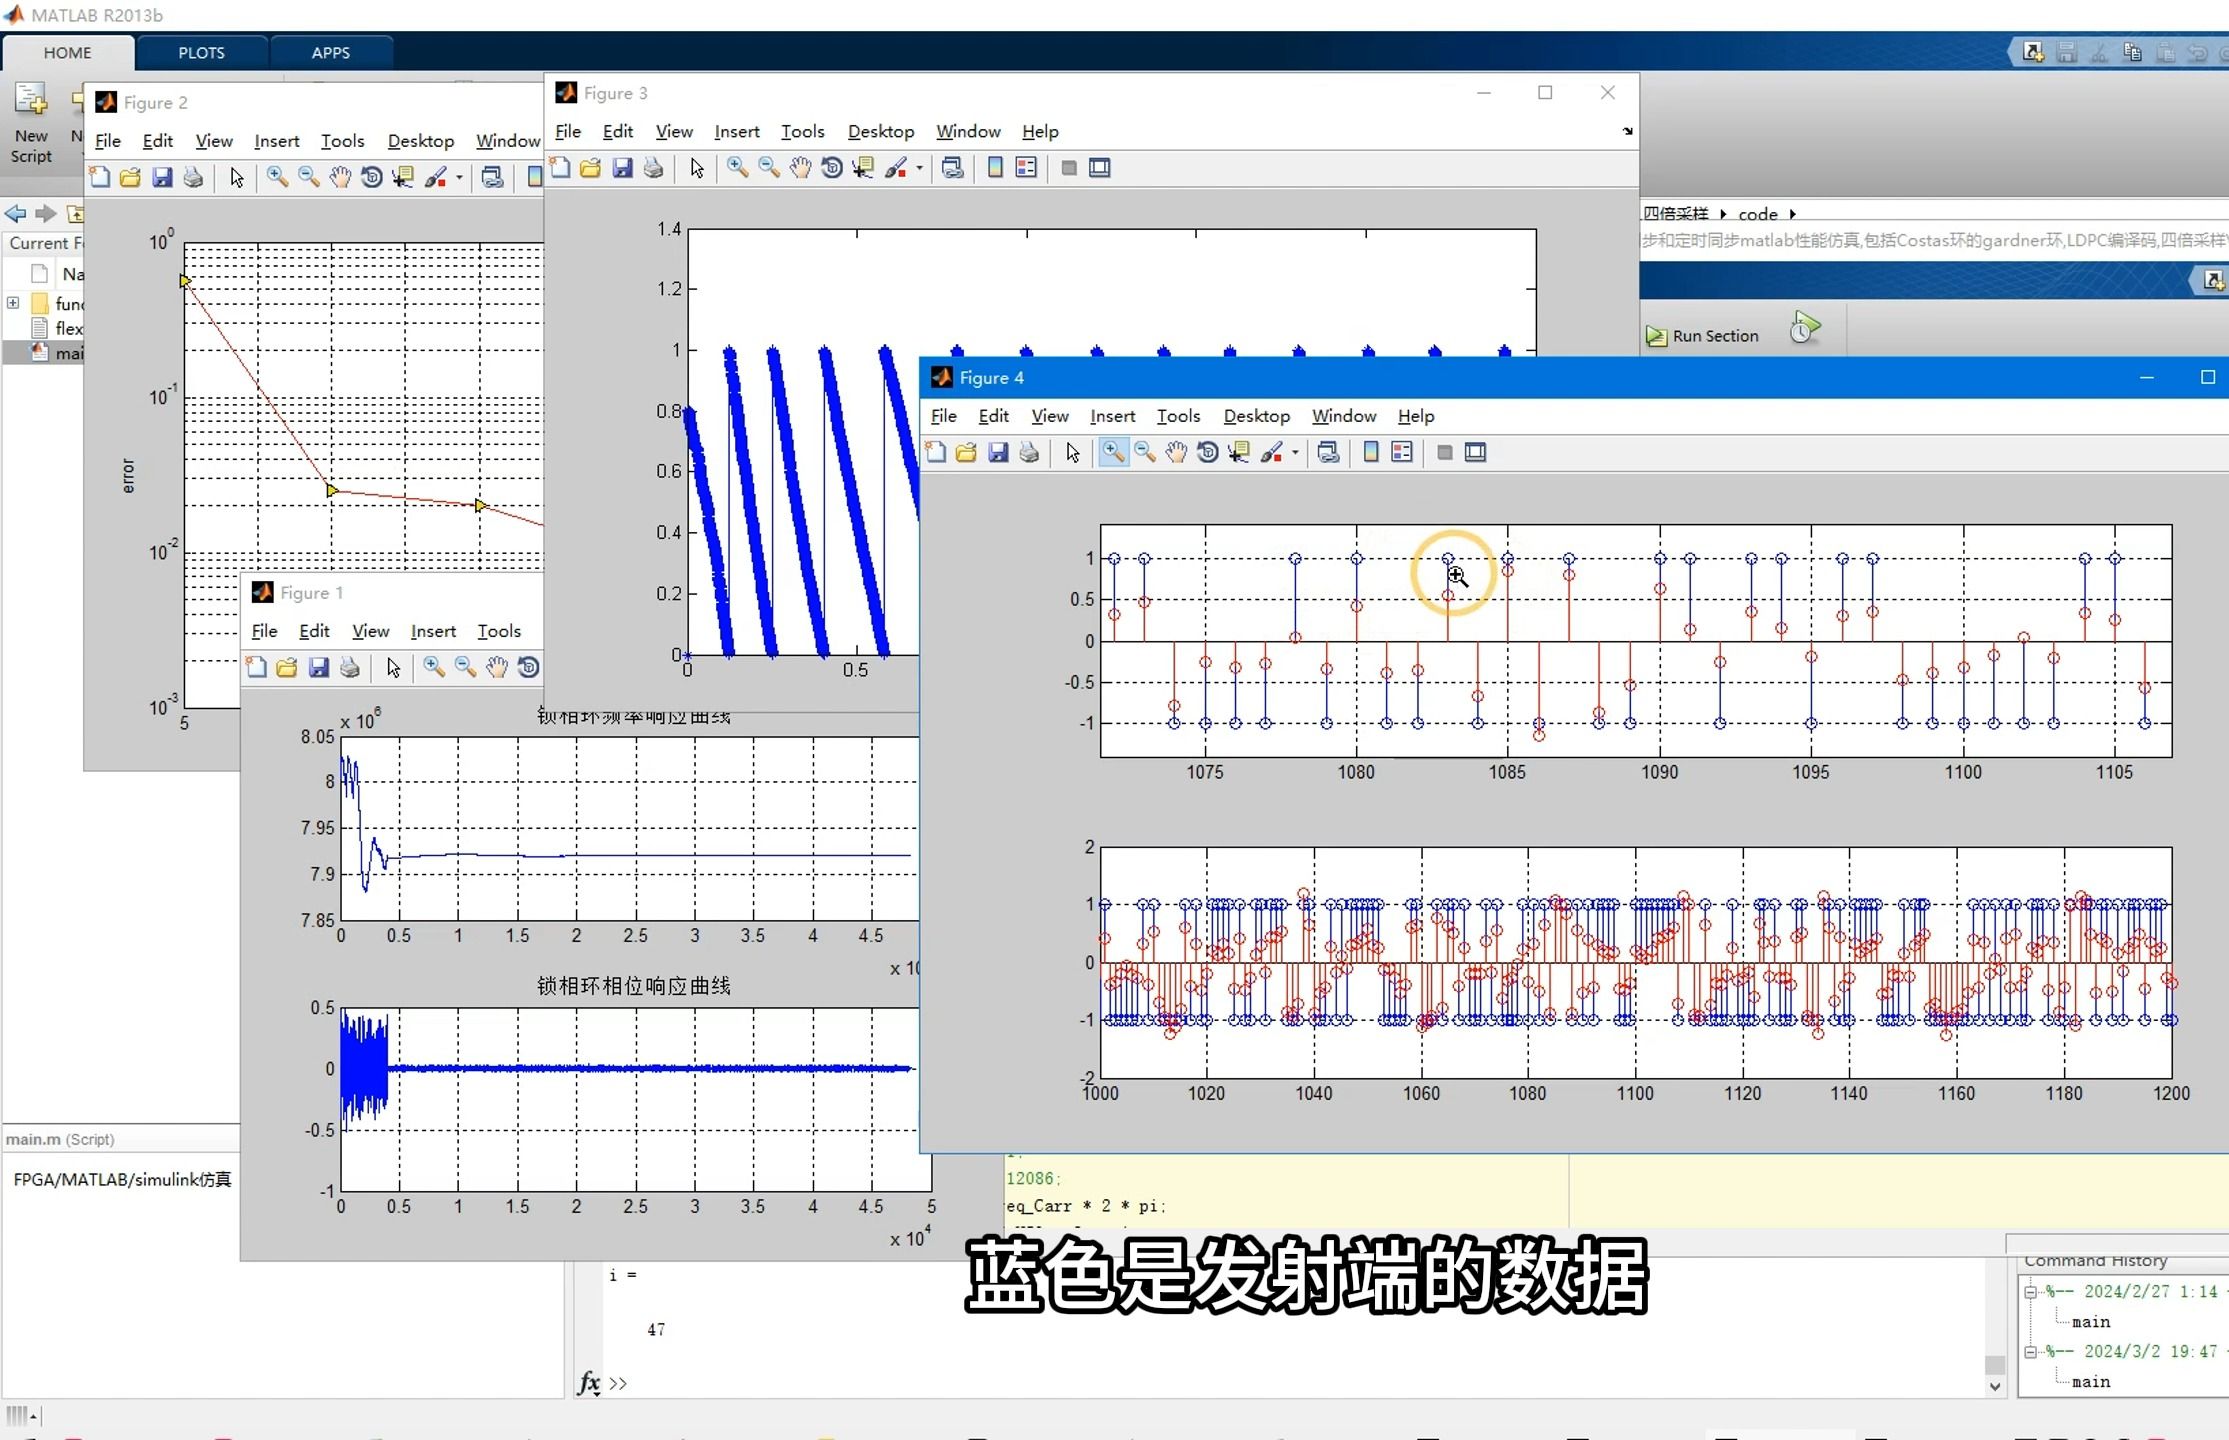Enable Data Cursor tool in Figure 4
The width and height of the screenshot is (2229, 1440).
(x=1239, y=453)
